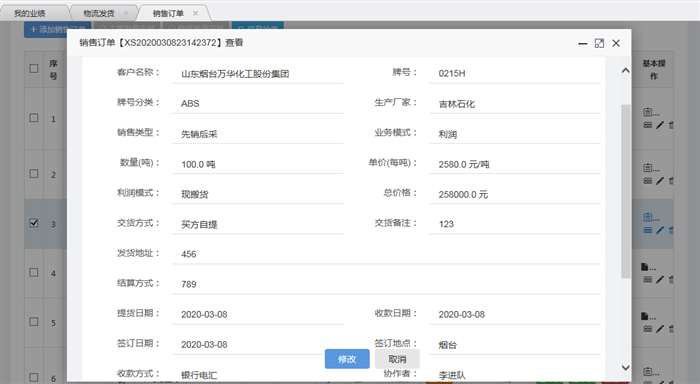
Task: Close the 销售订单 查看 dialog
Action: pyautogui.click(x=616, y=43)
